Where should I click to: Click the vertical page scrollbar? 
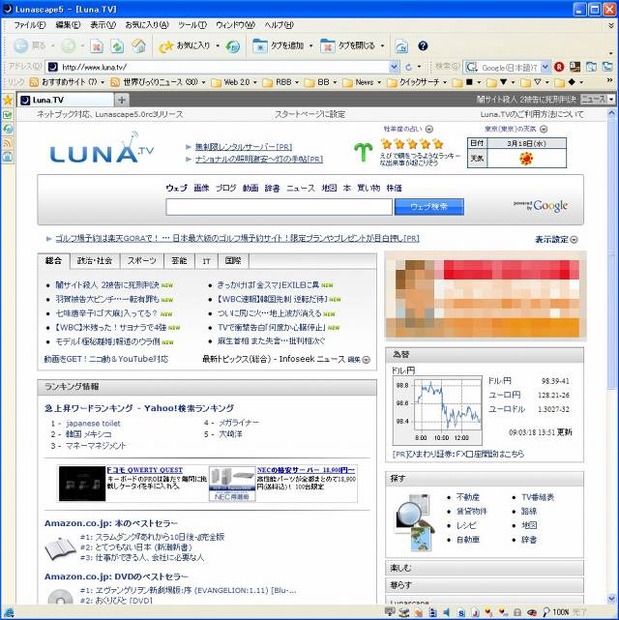pyautogui.click(x=611, y=355)
